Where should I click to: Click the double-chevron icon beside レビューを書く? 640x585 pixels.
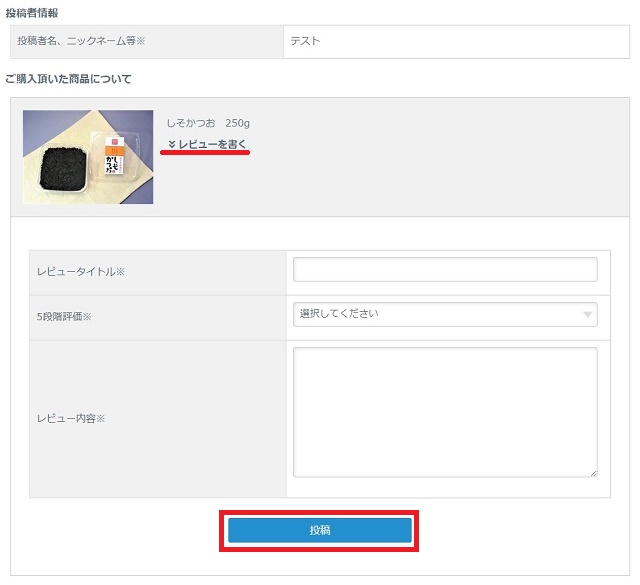[x=172, y=145]
